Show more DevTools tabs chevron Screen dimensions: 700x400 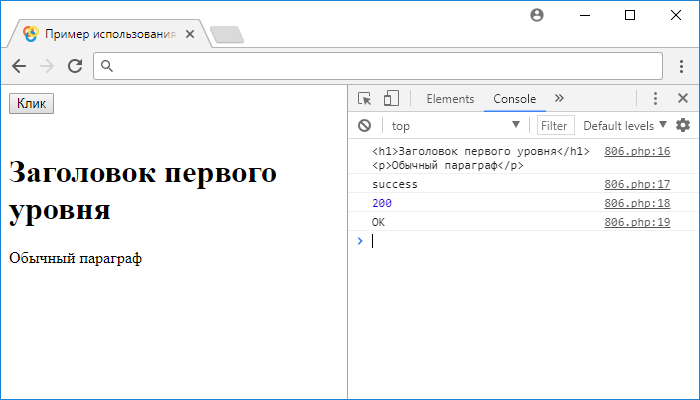click(559, 98)
